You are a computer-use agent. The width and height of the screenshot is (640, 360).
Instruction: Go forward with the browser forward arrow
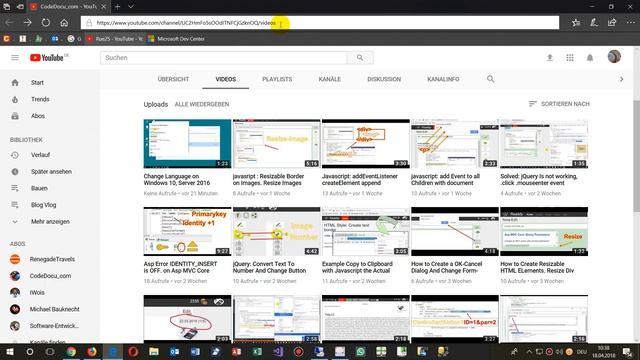click(27, 22)
